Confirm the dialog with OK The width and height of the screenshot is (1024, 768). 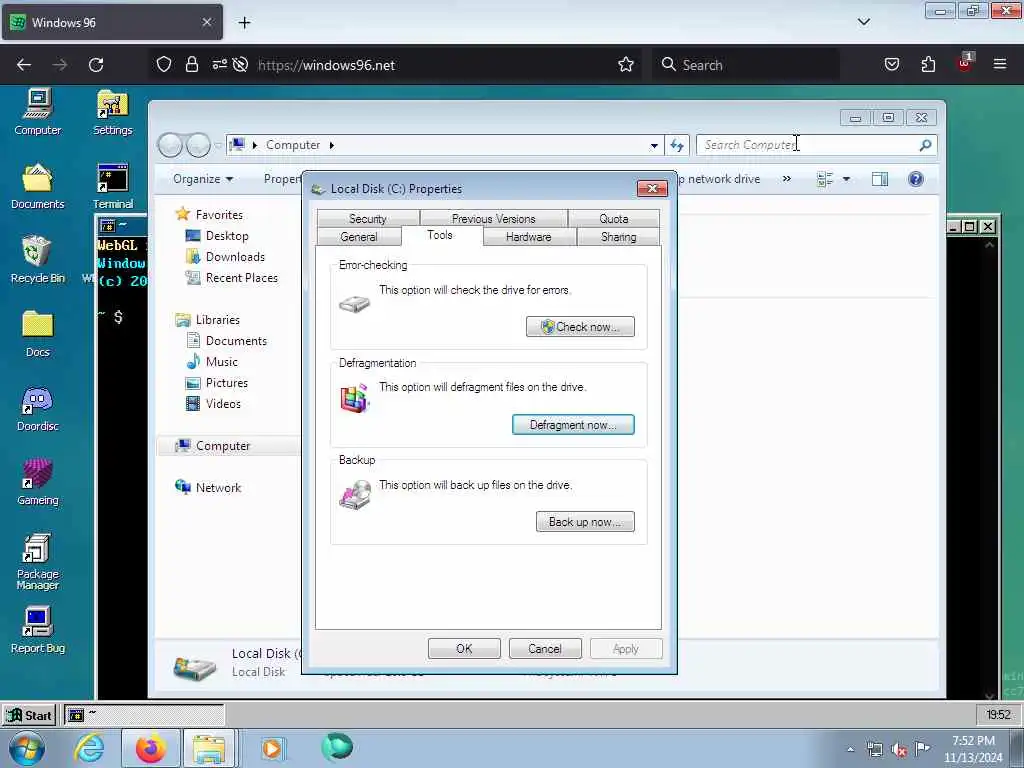(464, 648)
